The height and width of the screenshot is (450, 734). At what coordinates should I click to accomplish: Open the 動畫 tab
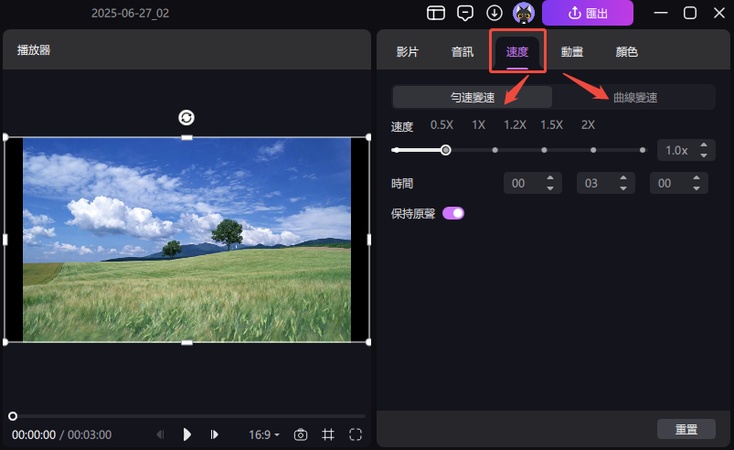pos(572,52)
